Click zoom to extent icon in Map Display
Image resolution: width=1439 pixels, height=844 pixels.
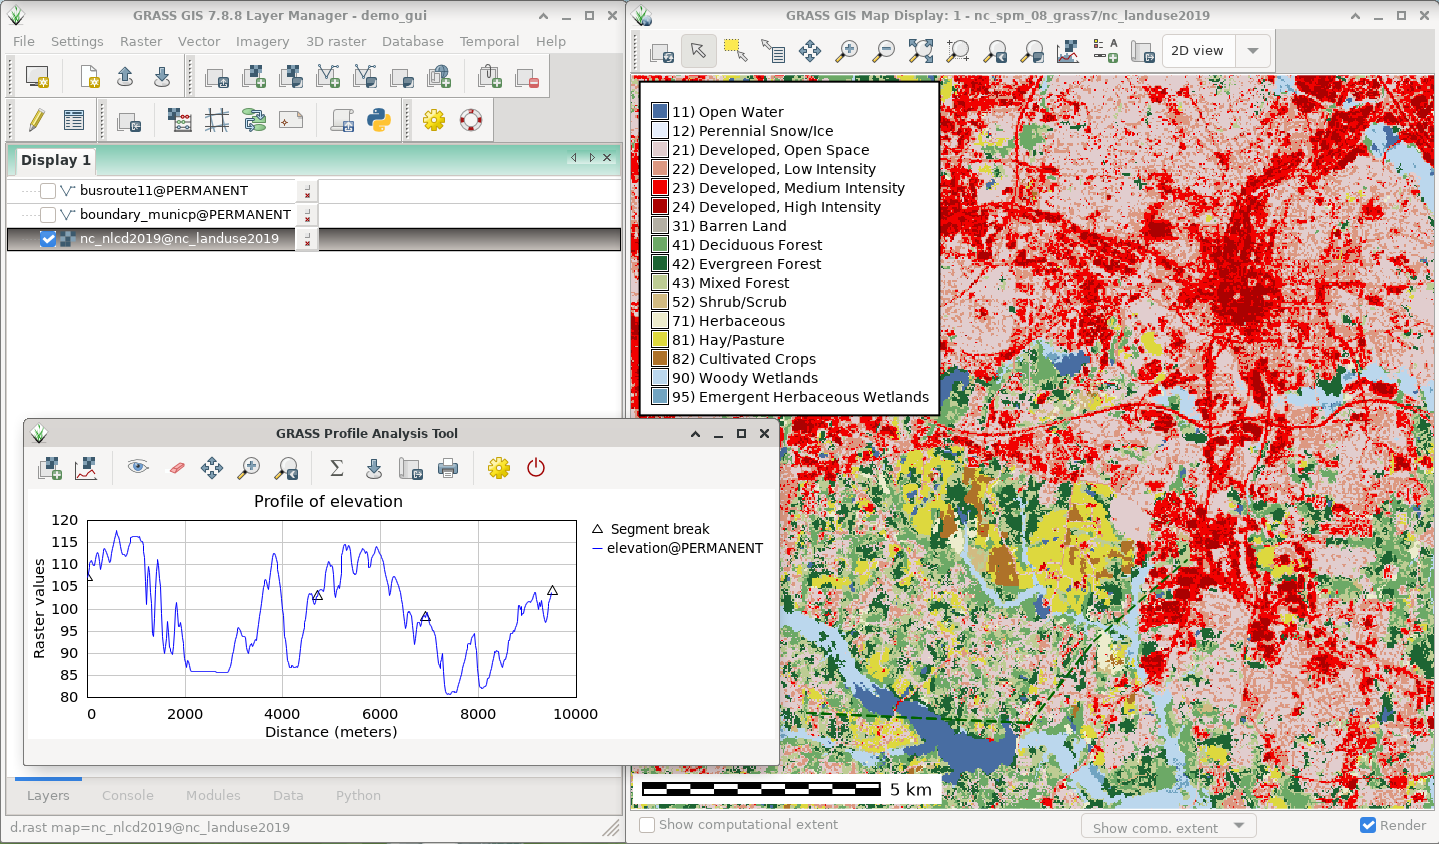pyautogui.click(x=921, y=51)
